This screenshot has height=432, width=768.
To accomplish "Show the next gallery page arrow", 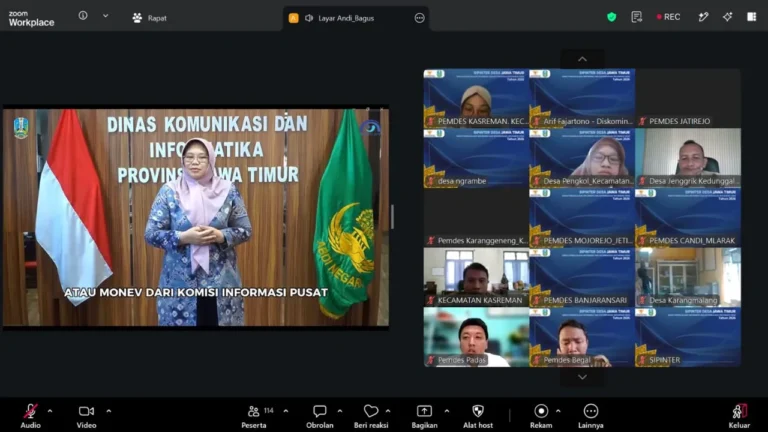I will (x=582, y=377).
